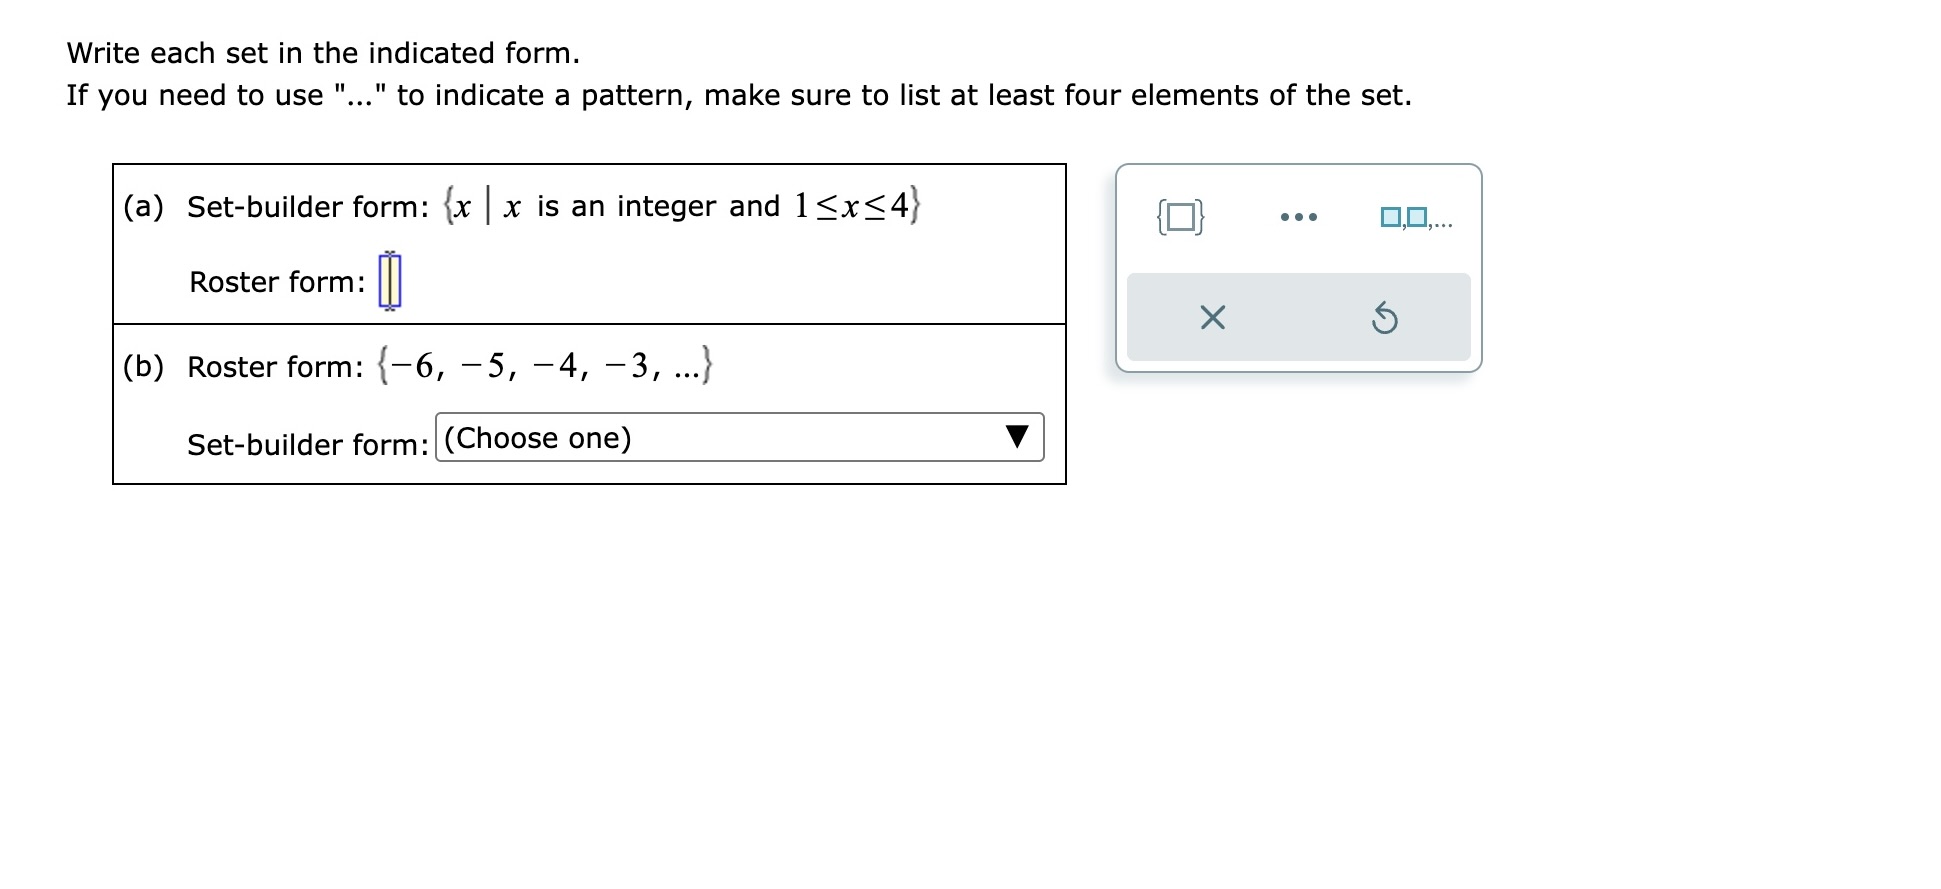The height and width of the screenshot is (889, 1941).
Task: Insert the ellipsis "..." symbol from the palette
Action: pos(1297,215)
